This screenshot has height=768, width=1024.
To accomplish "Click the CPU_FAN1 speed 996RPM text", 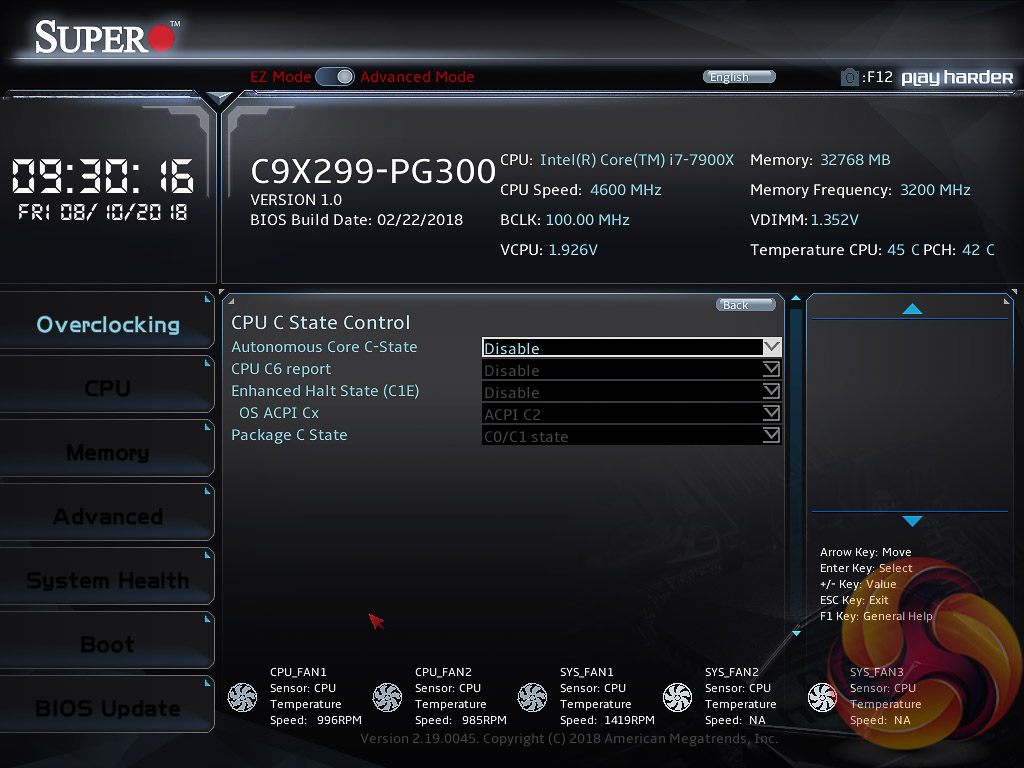I will click(339, 720).
